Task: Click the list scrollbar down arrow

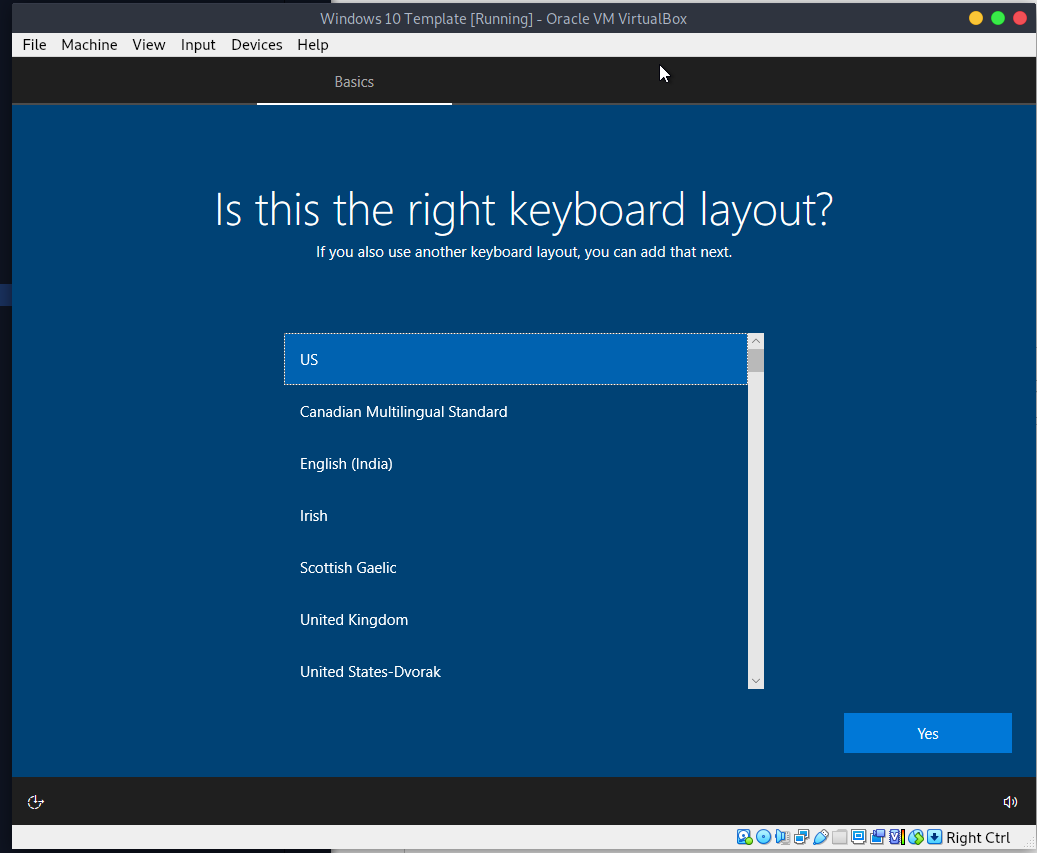Action: 756,681
